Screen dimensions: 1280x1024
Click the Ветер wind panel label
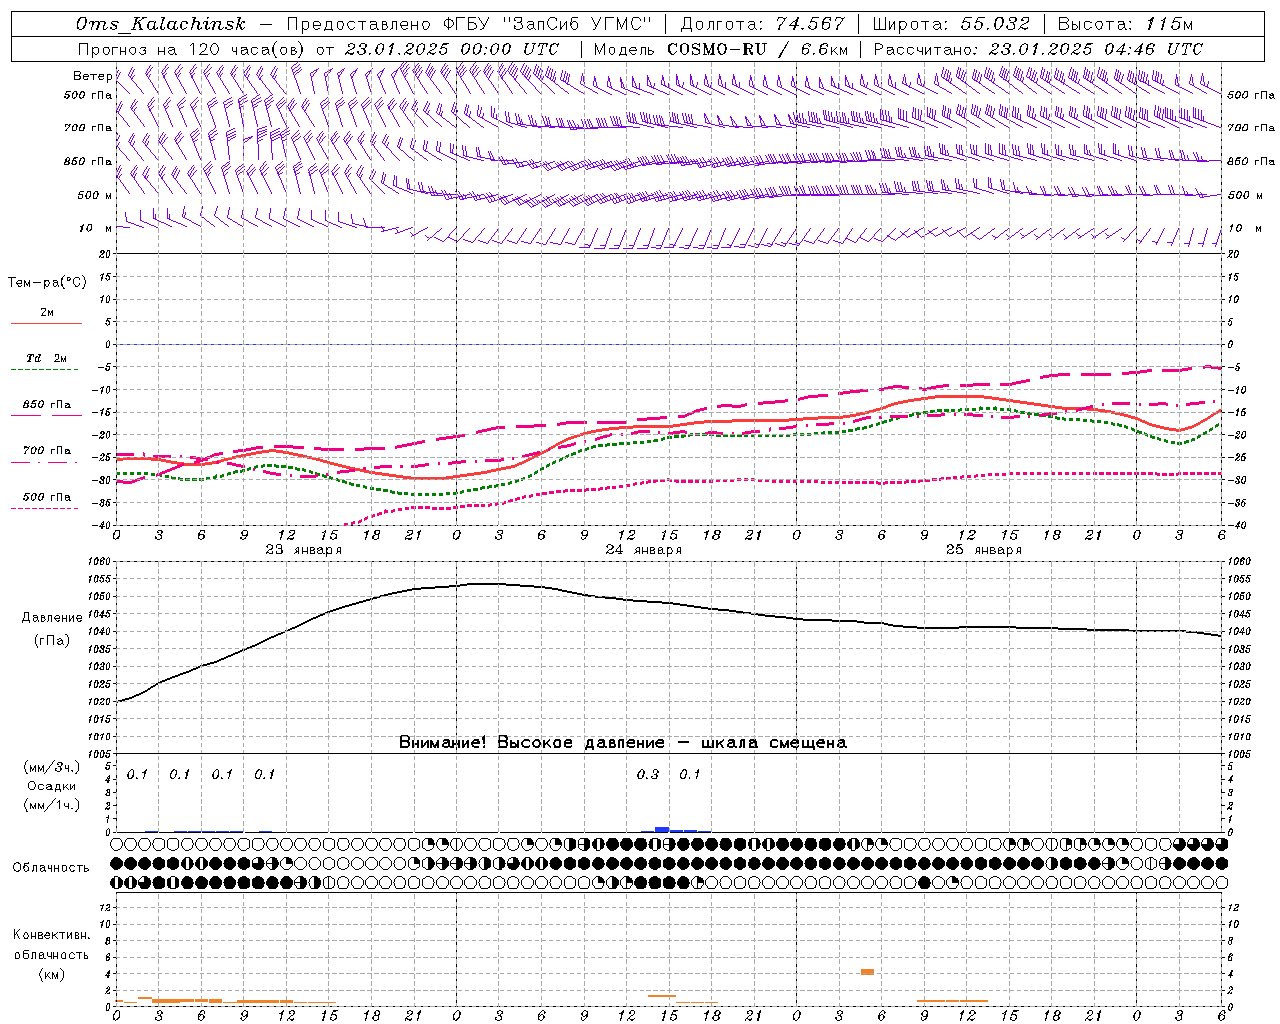point(92,76)
